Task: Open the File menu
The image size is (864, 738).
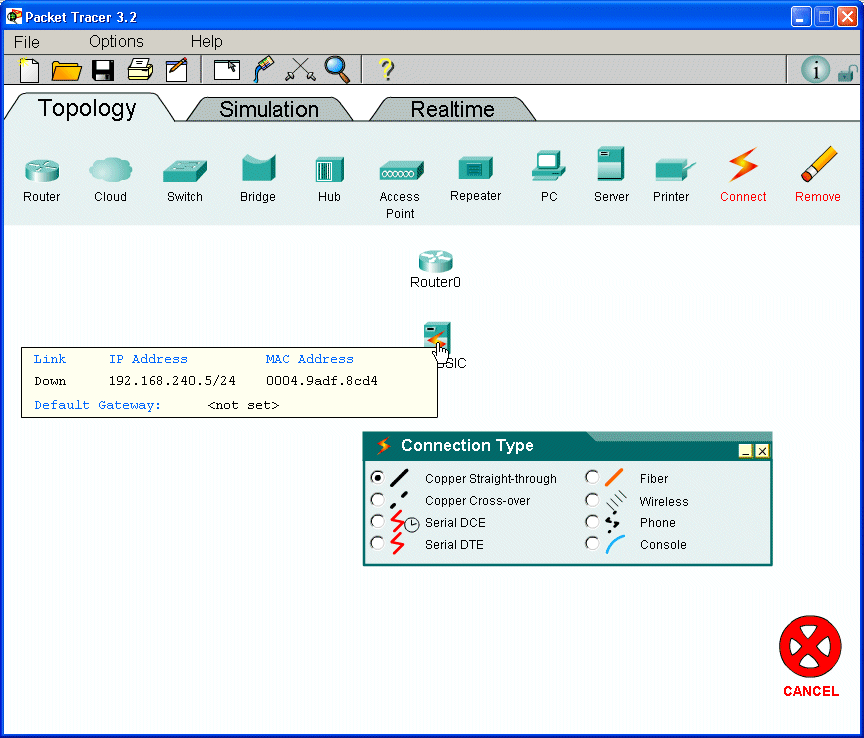Action: [x=26, y=42]
